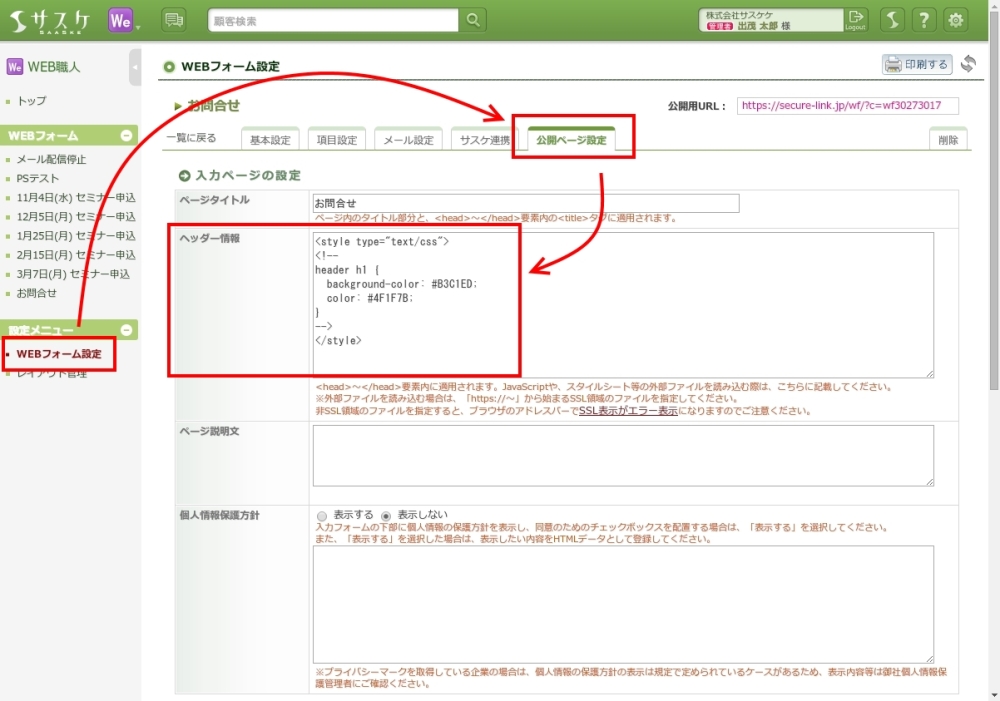Switch to the メール設定 tab
1000x701 pixels.
click(408, 140)
